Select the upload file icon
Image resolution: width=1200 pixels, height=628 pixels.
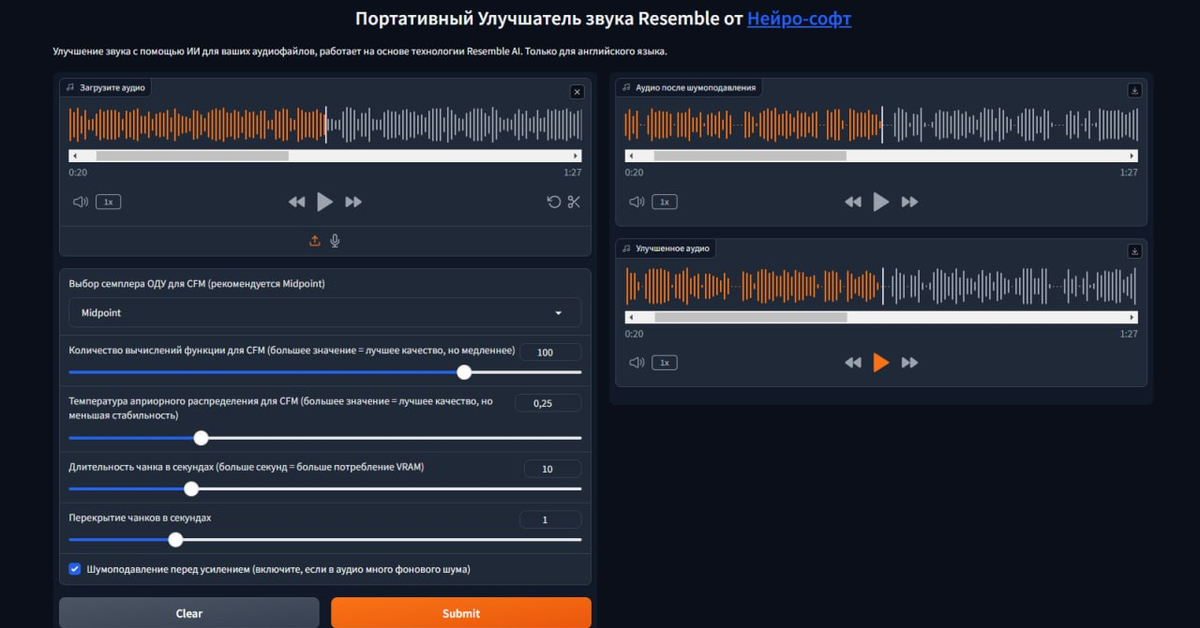click(x=315, y=241)
